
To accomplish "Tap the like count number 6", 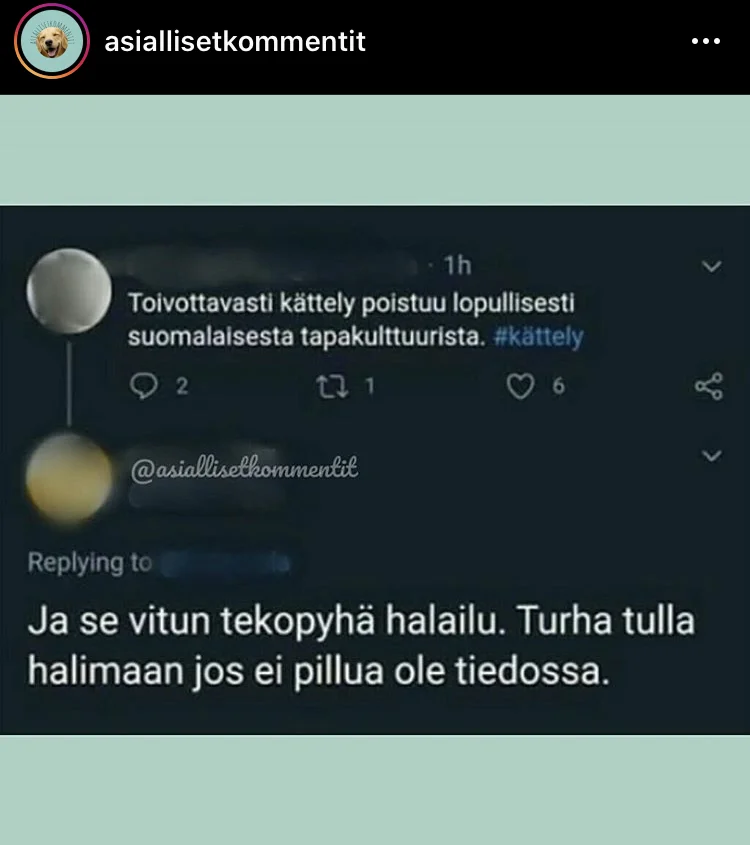I will [559, 386].
